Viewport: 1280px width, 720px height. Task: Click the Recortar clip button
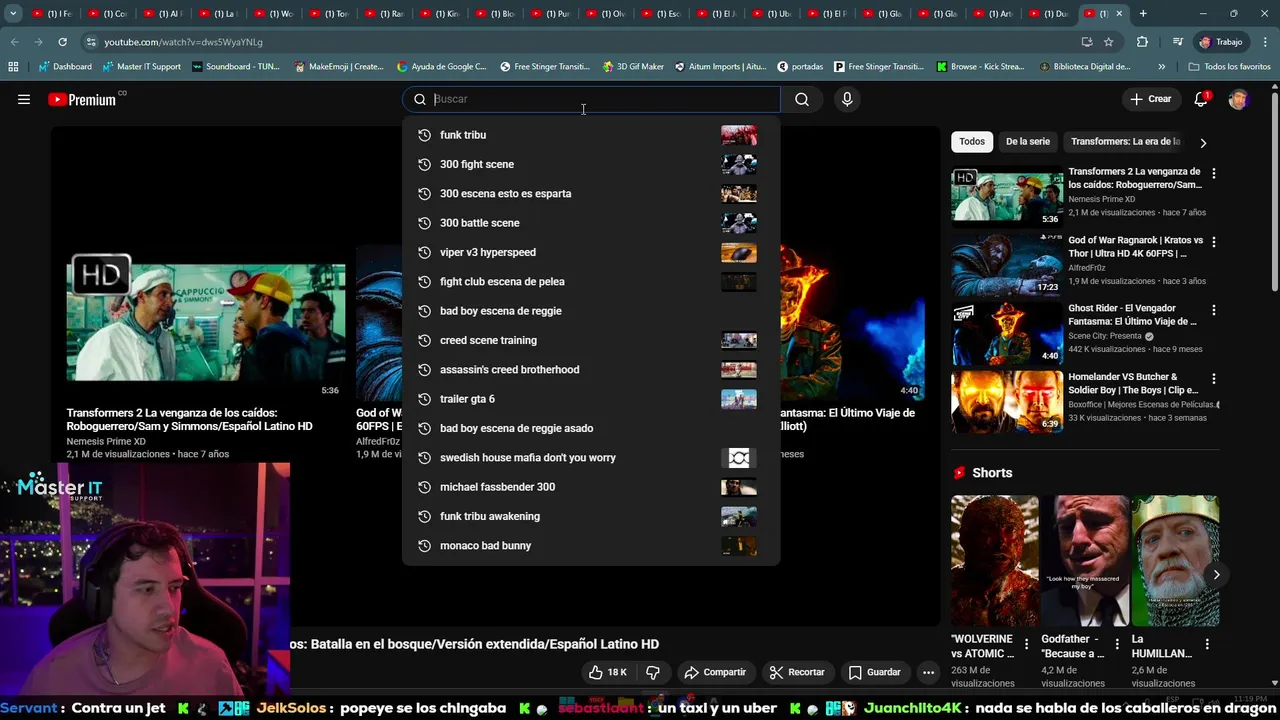click(x=797, y=672)
